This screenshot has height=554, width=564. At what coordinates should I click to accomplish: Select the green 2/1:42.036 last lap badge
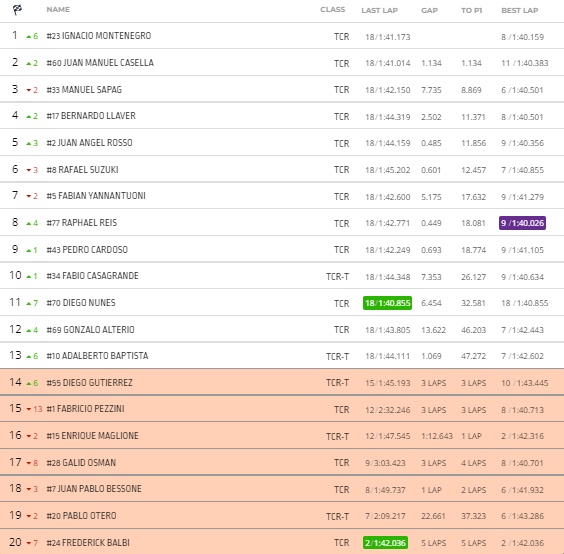click(385, 542)
